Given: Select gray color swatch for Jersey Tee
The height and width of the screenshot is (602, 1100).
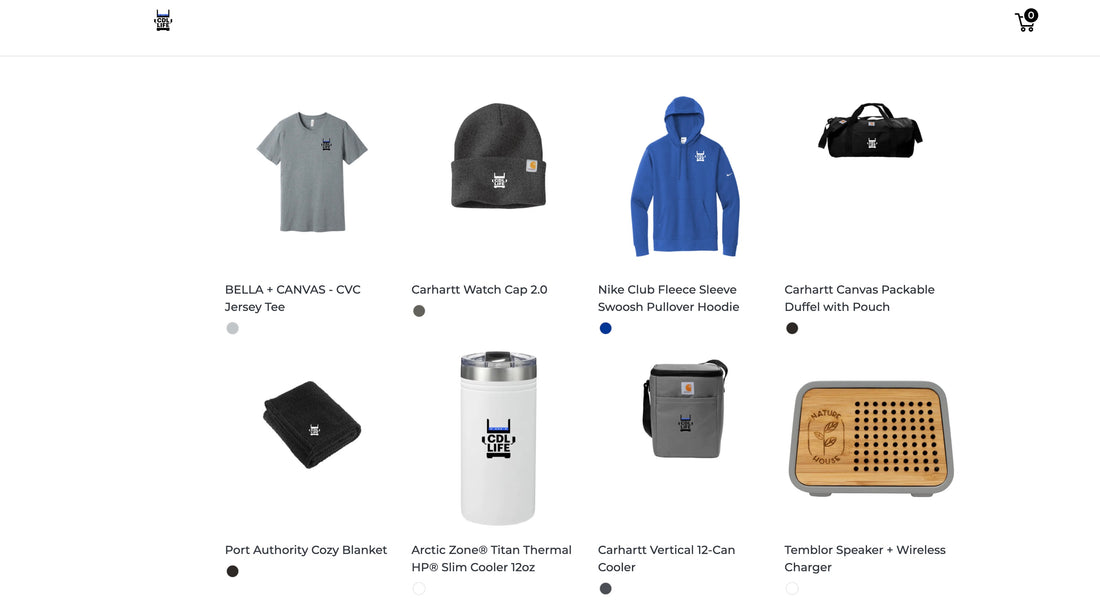Looking at the screenshot, I should coord(232,328).
